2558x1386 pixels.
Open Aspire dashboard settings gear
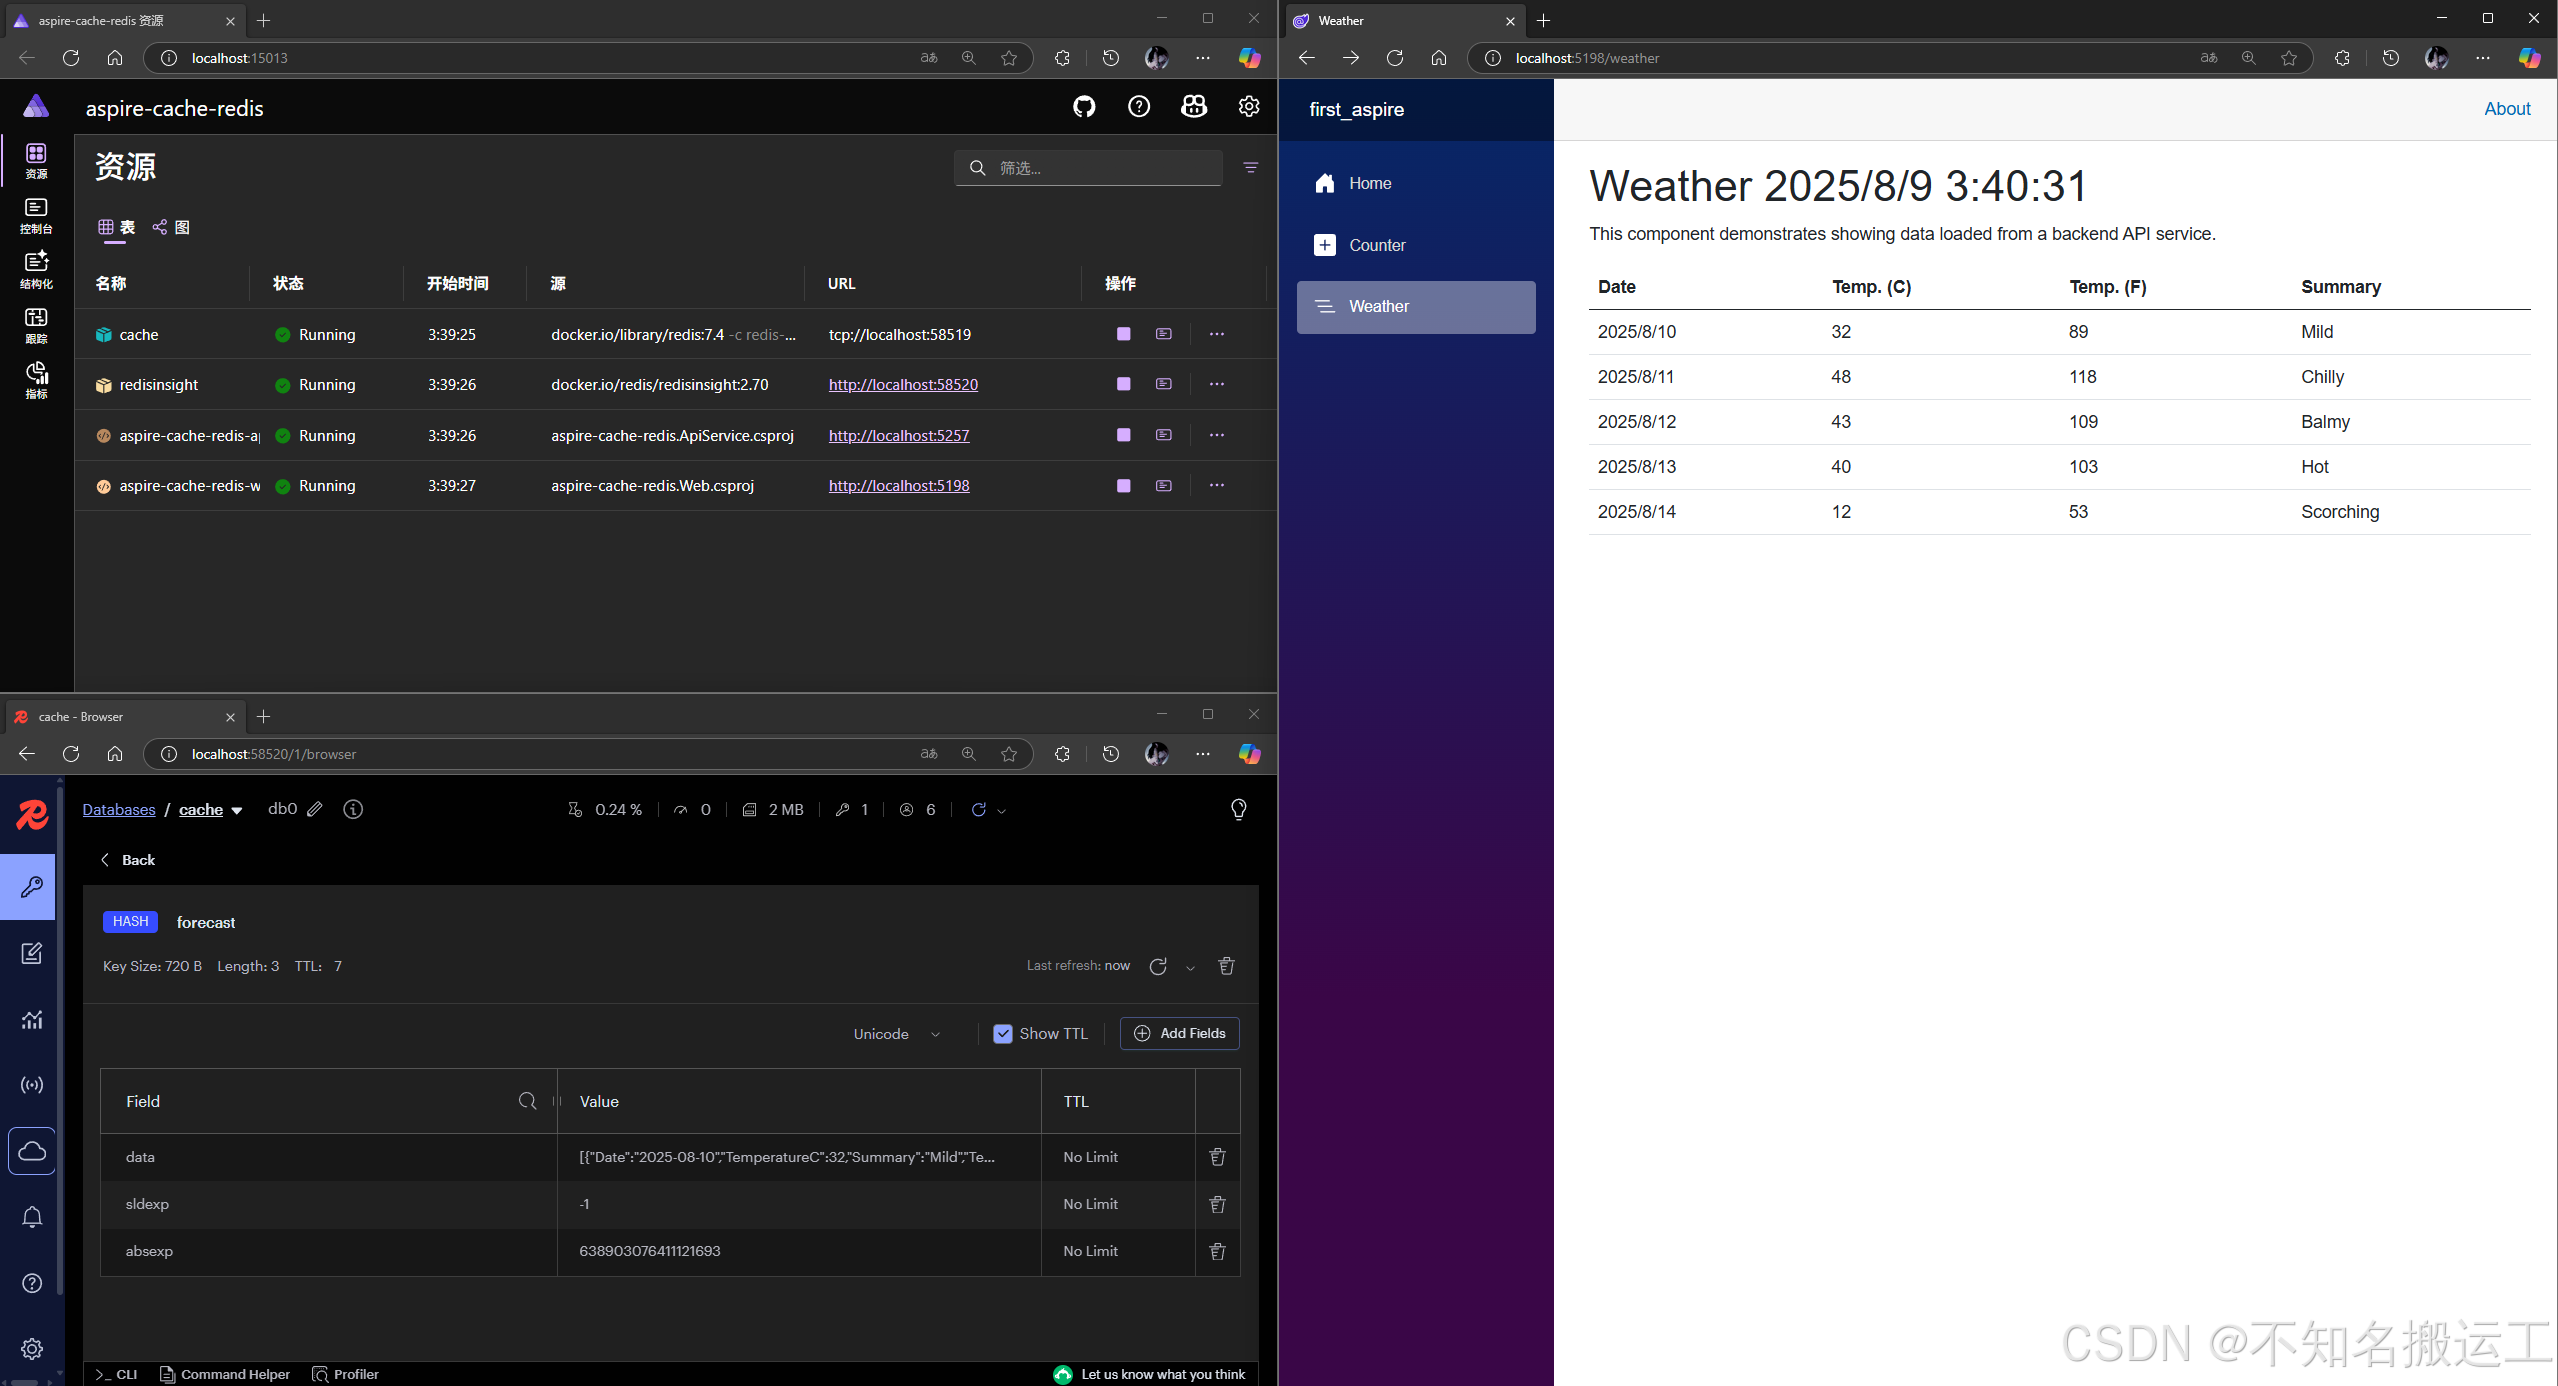(1249, 107)
